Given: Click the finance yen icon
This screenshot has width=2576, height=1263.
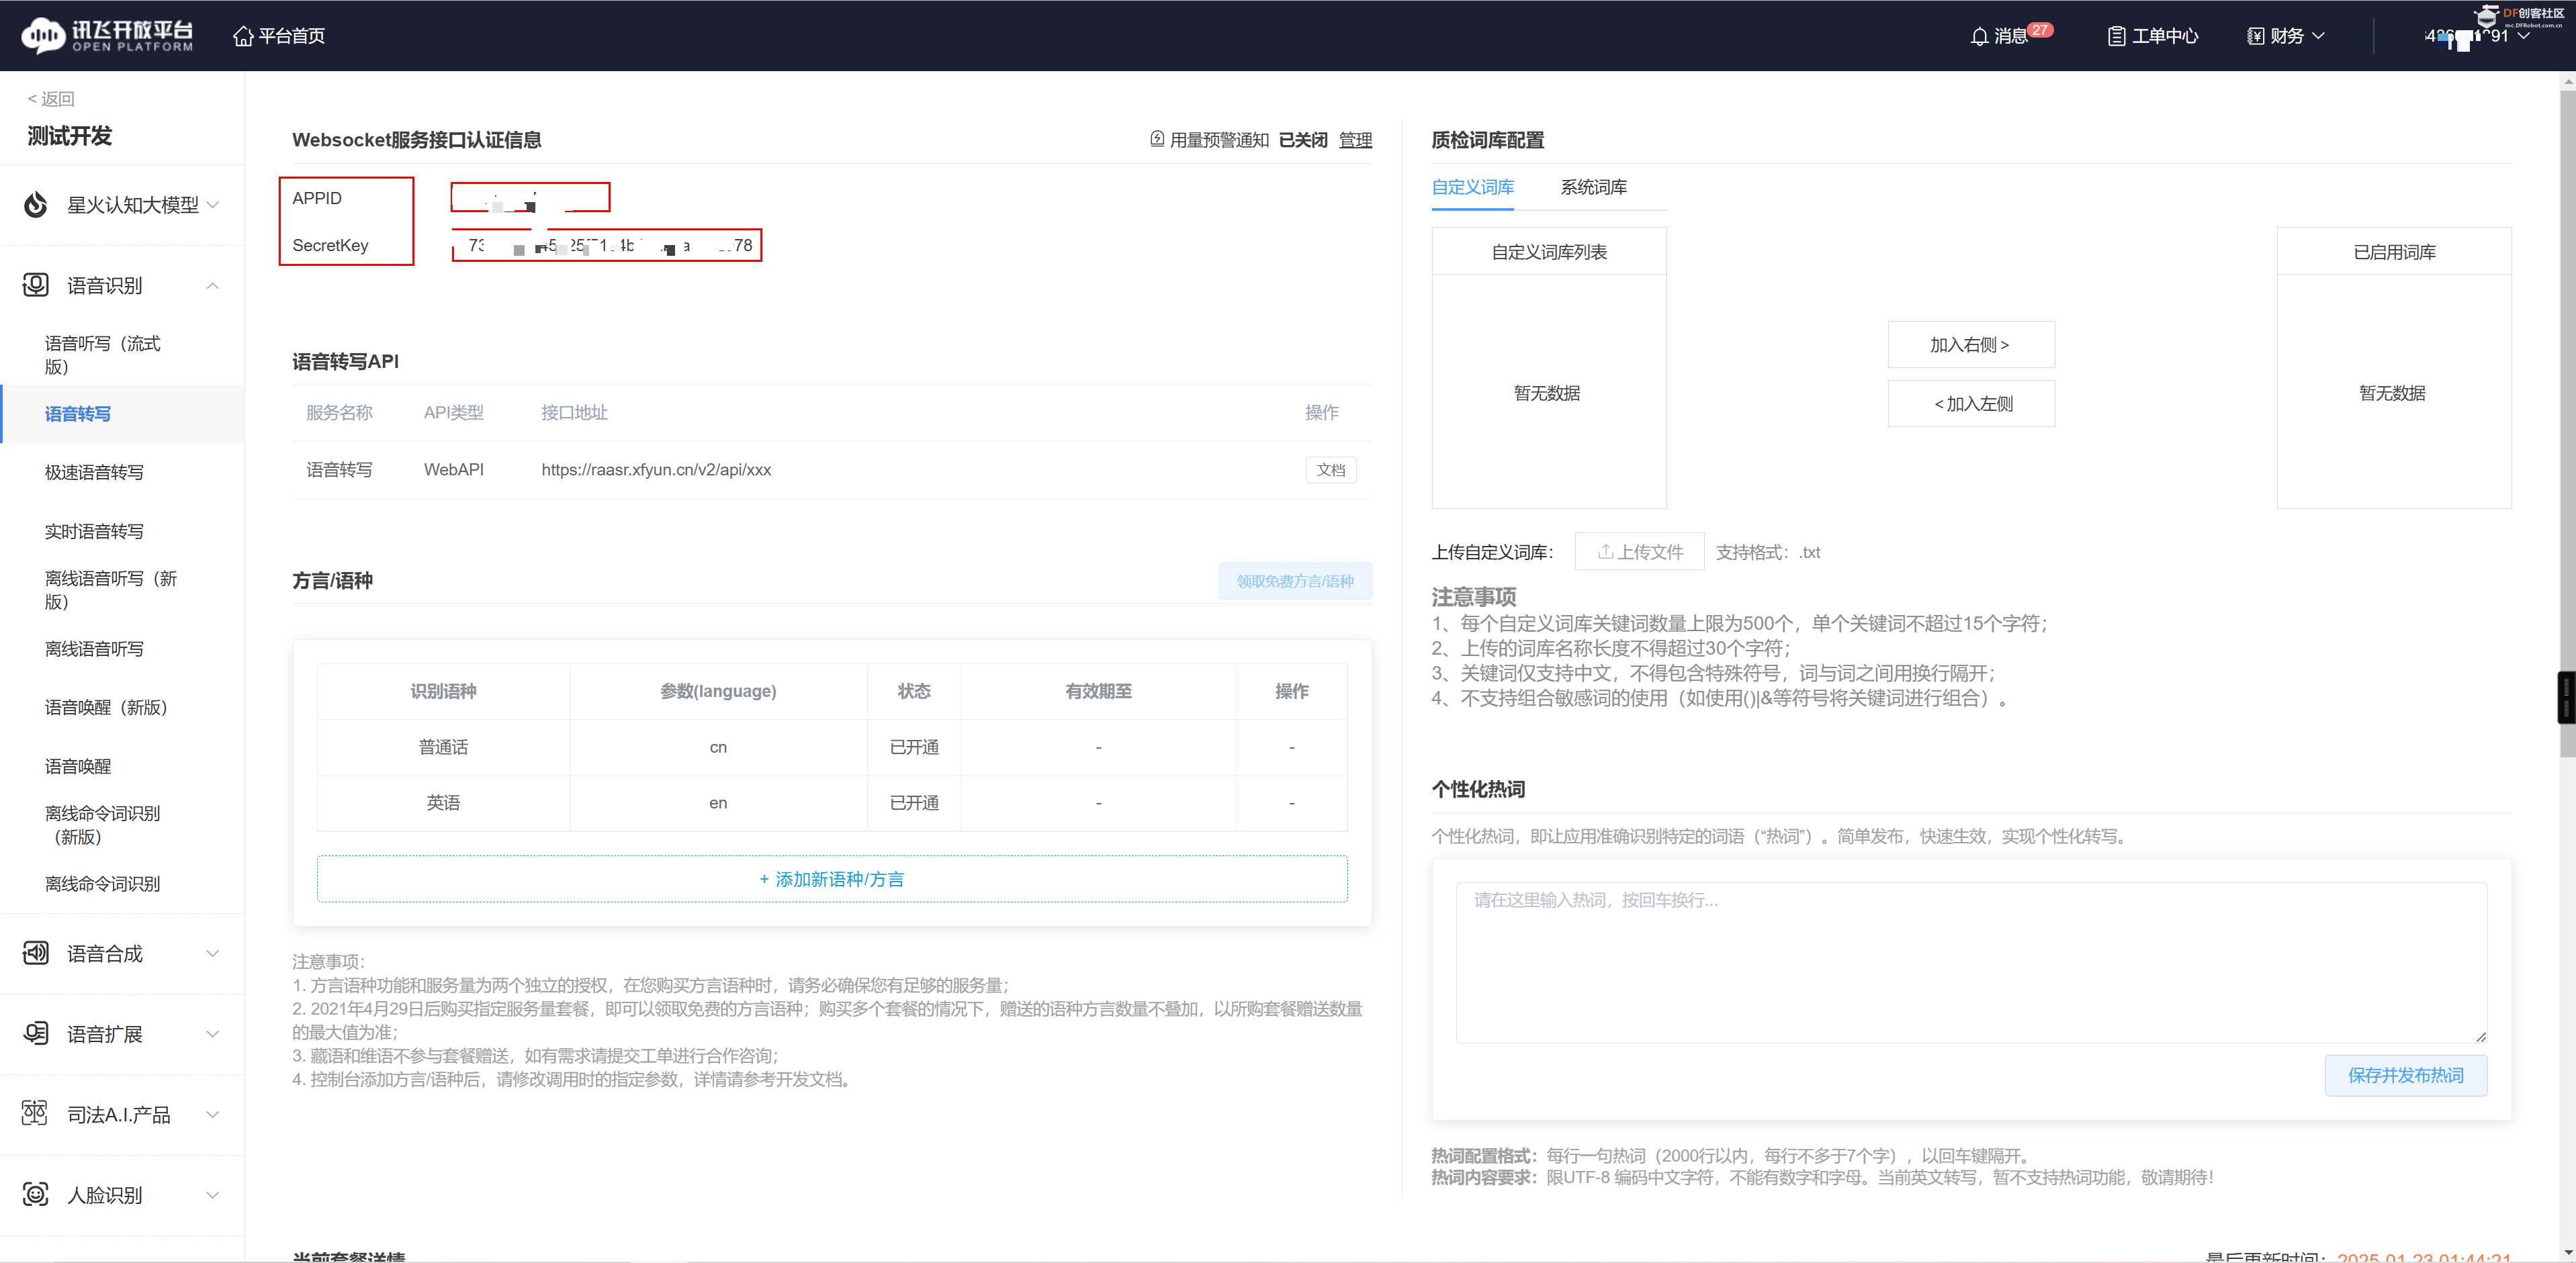Looking at the screenshot, I should 2256,36.
